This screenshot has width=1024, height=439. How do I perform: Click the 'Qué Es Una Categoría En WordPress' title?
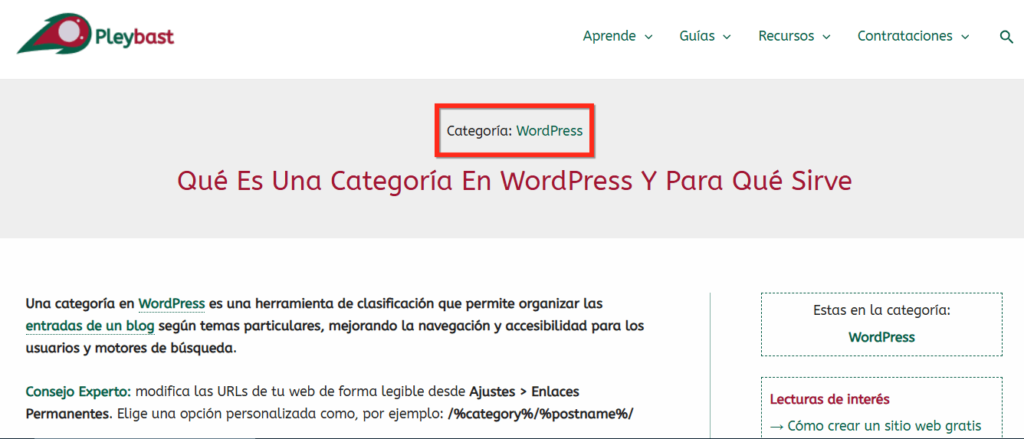click(x=515, y=181)
